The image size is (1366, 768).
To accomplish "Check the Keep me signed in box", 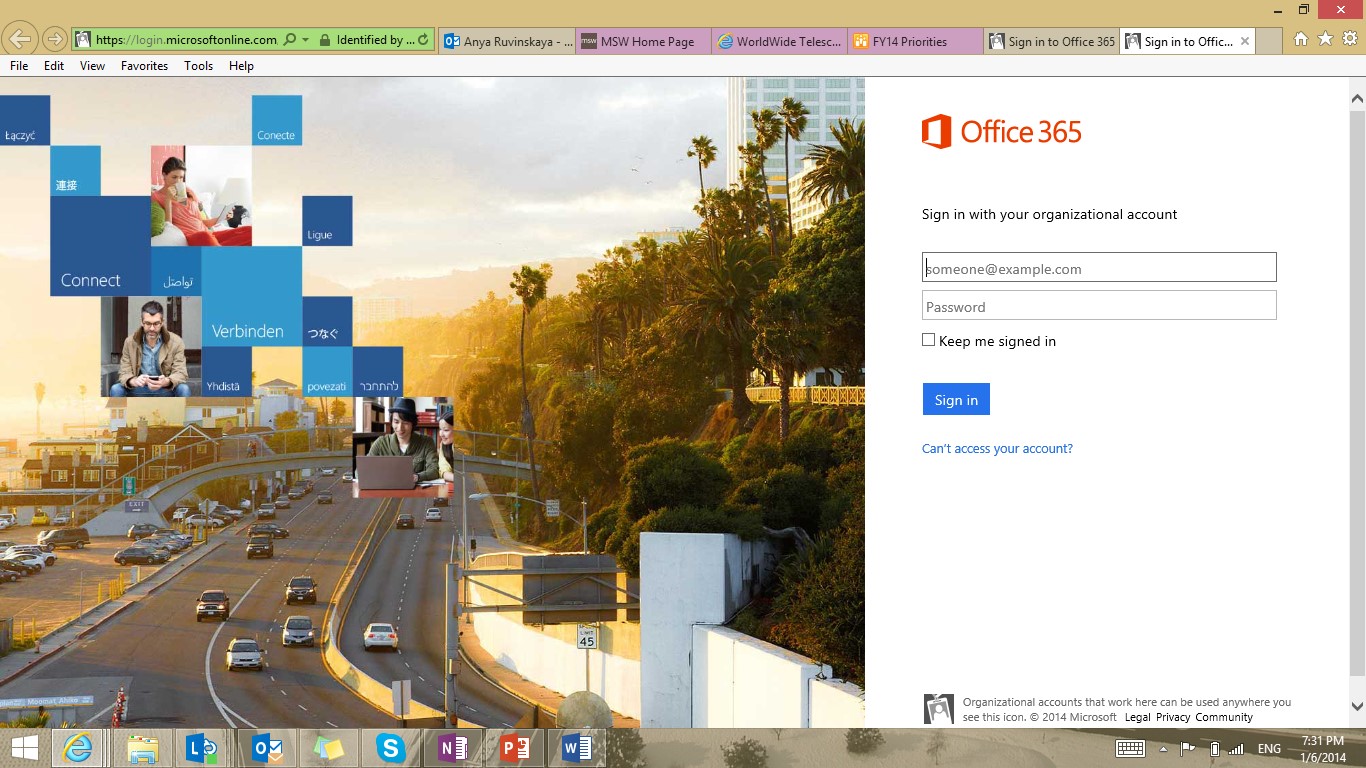I will (x=928, y=340).
